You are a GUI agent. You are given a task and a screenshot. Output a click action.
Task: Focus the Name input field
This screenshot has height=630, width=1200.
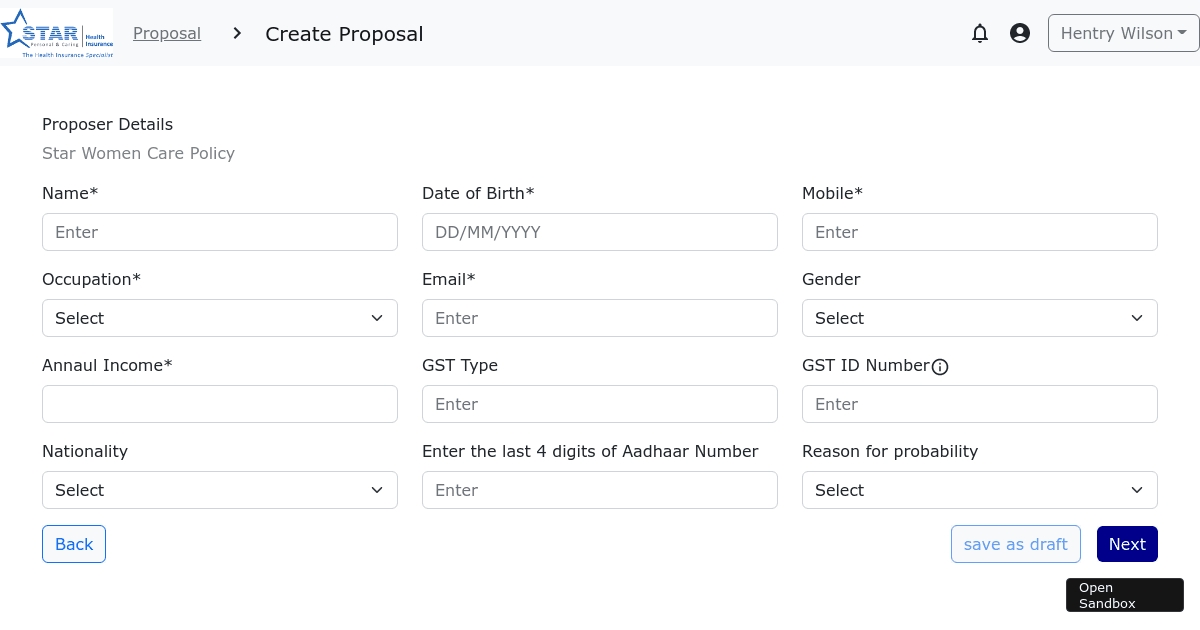pos(220,232)
